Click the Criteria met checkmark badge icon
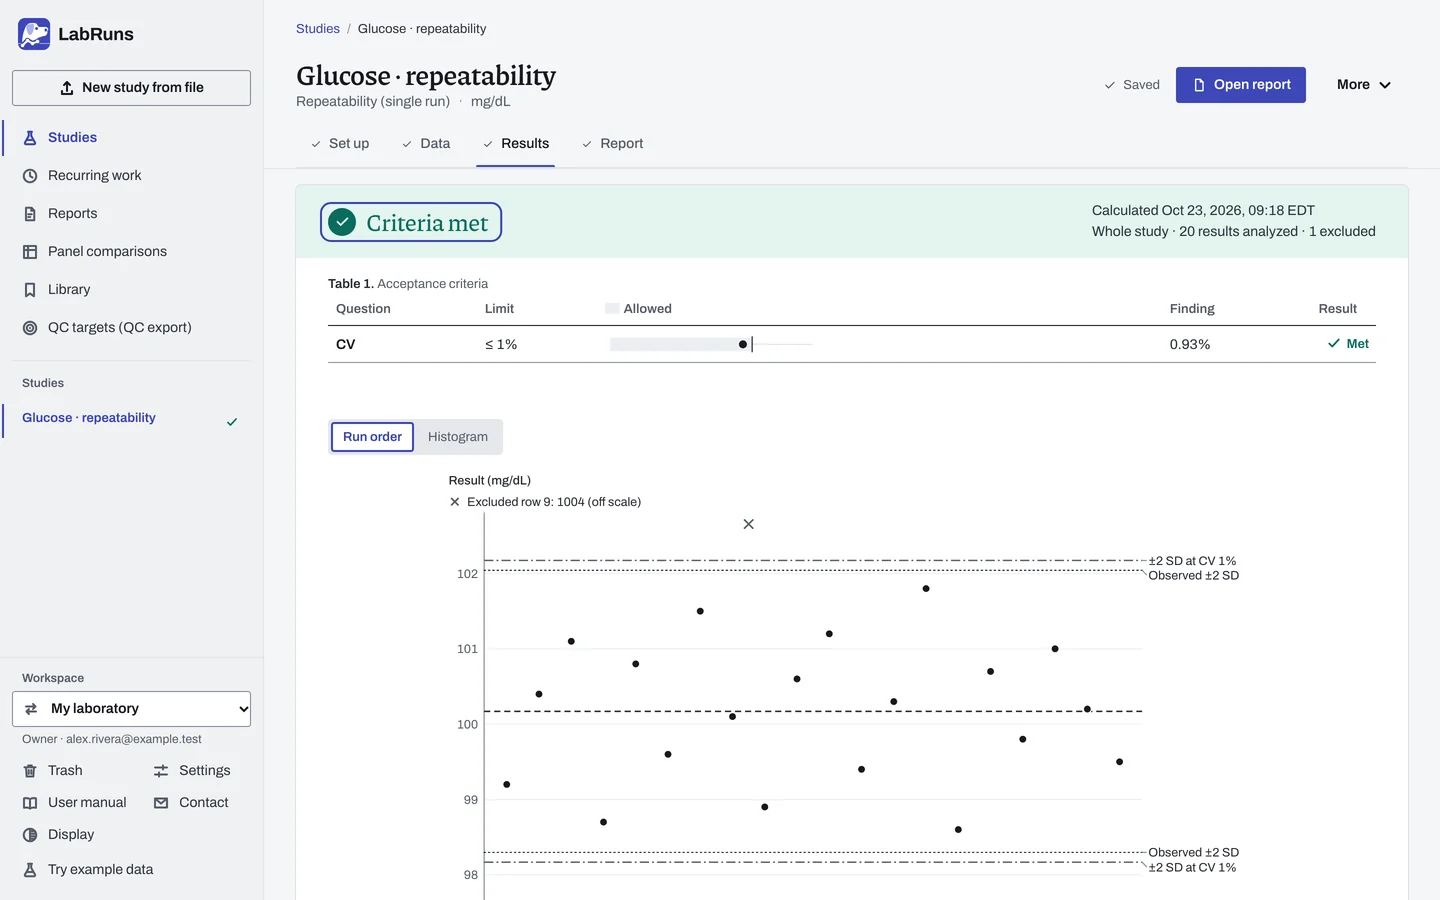 [342, 222]
